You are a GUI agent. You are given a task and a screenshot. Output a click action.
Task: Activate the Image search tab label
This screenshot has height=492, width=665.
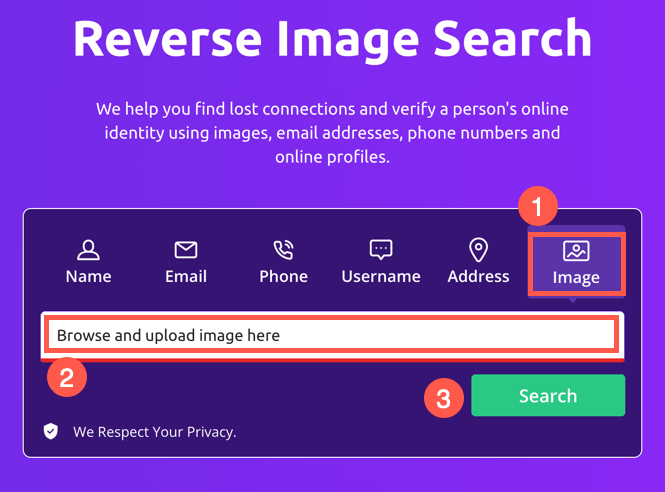coord(576,278)
